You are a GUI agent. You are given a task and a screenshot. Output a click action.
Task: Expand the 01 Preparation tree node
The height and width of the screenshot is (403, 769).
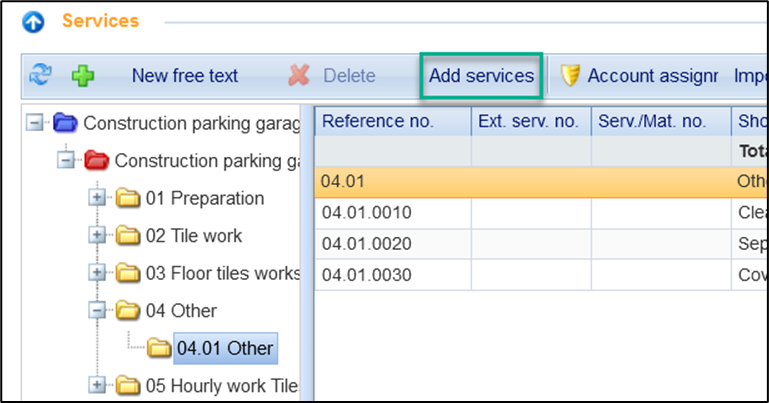[97, 198]
